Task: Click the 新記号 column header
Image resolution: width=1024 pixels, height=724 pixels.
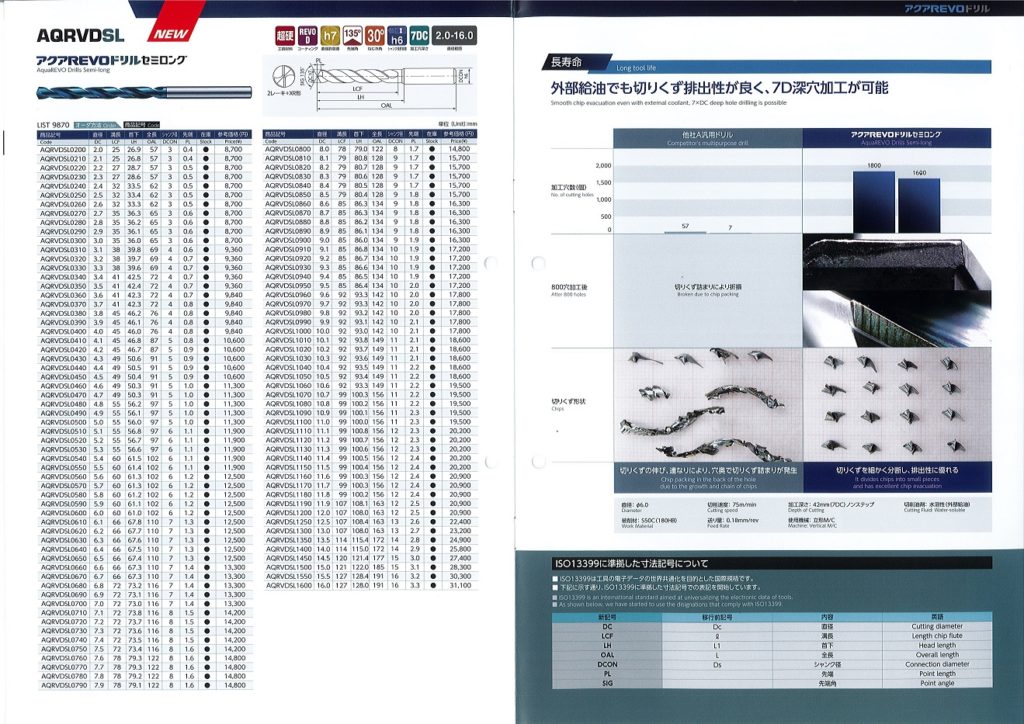Action: (607, 617)
